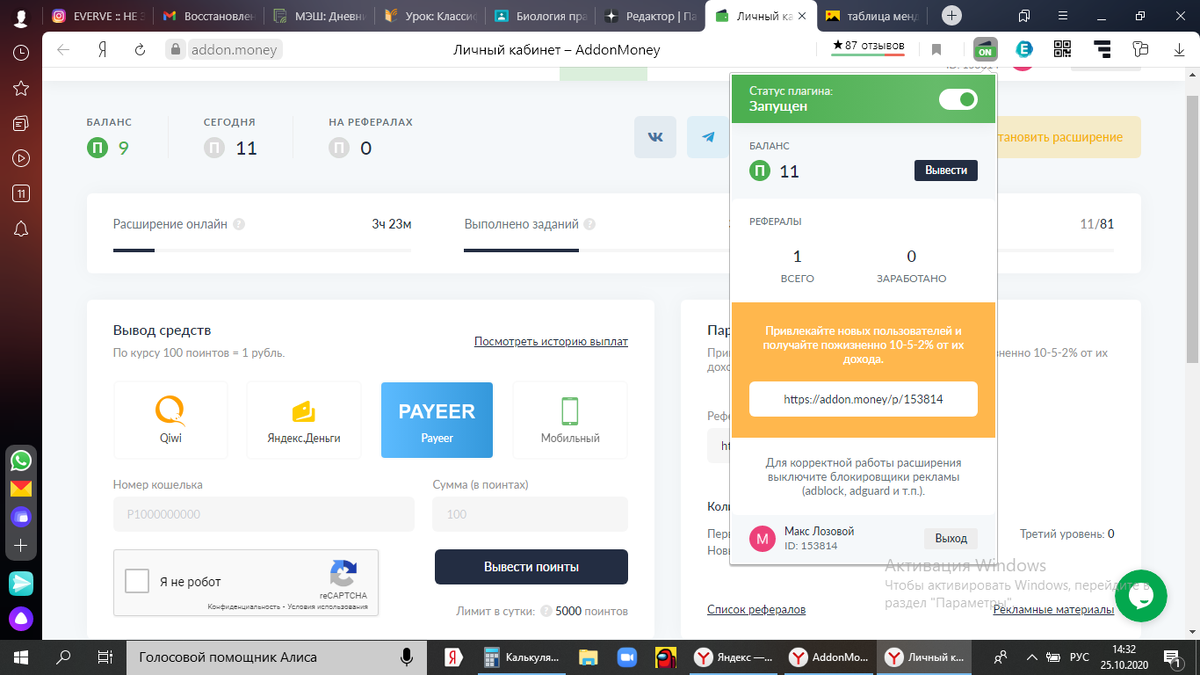The height and width of the screenshot is (675, 1200).
Task: Click the 87 отзывов reviews badge
Action: tap(868, 46)
